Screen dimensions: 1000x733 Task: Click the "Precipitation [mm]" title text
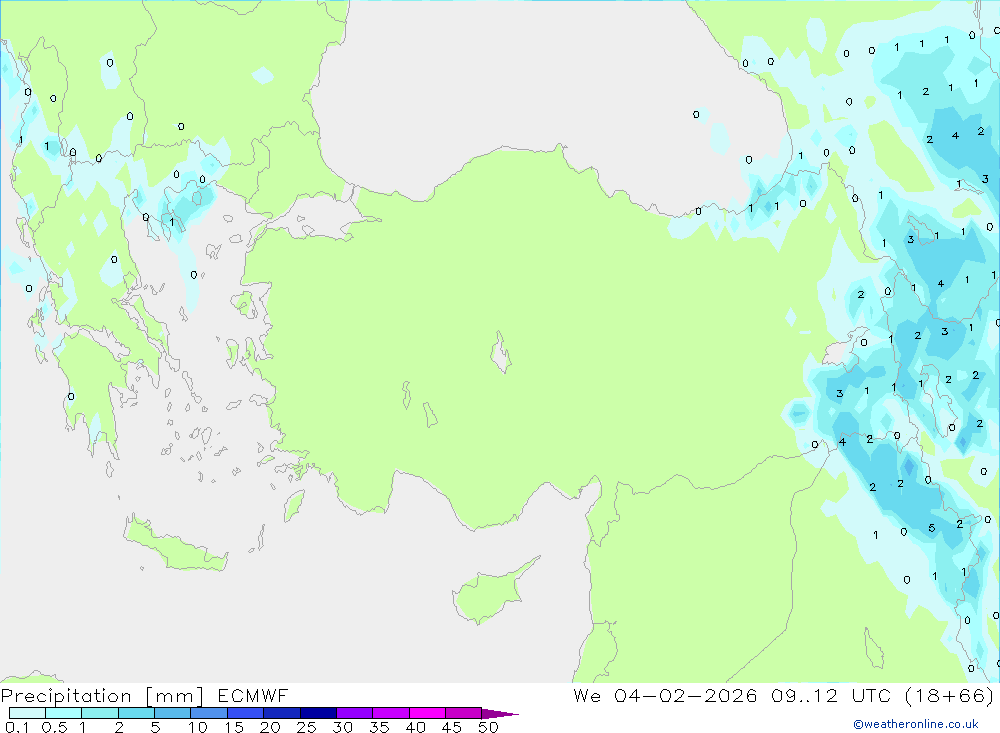tap(102, 696)
